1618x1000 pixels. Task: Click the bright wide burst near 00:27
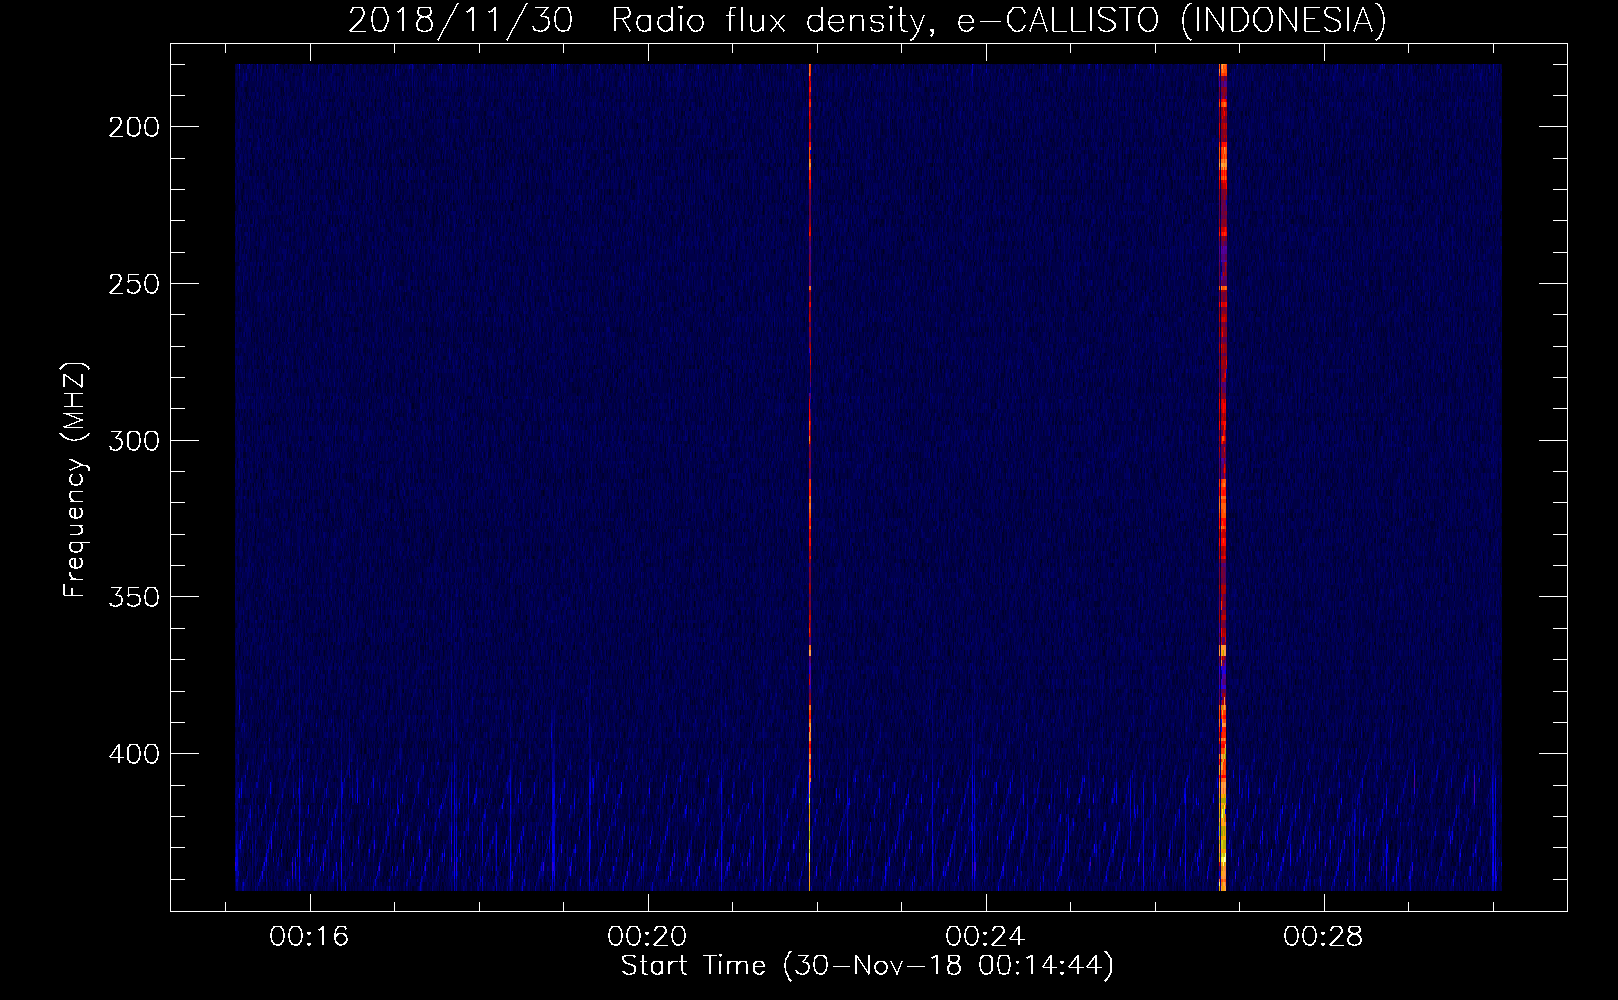tap(1223, 477)
